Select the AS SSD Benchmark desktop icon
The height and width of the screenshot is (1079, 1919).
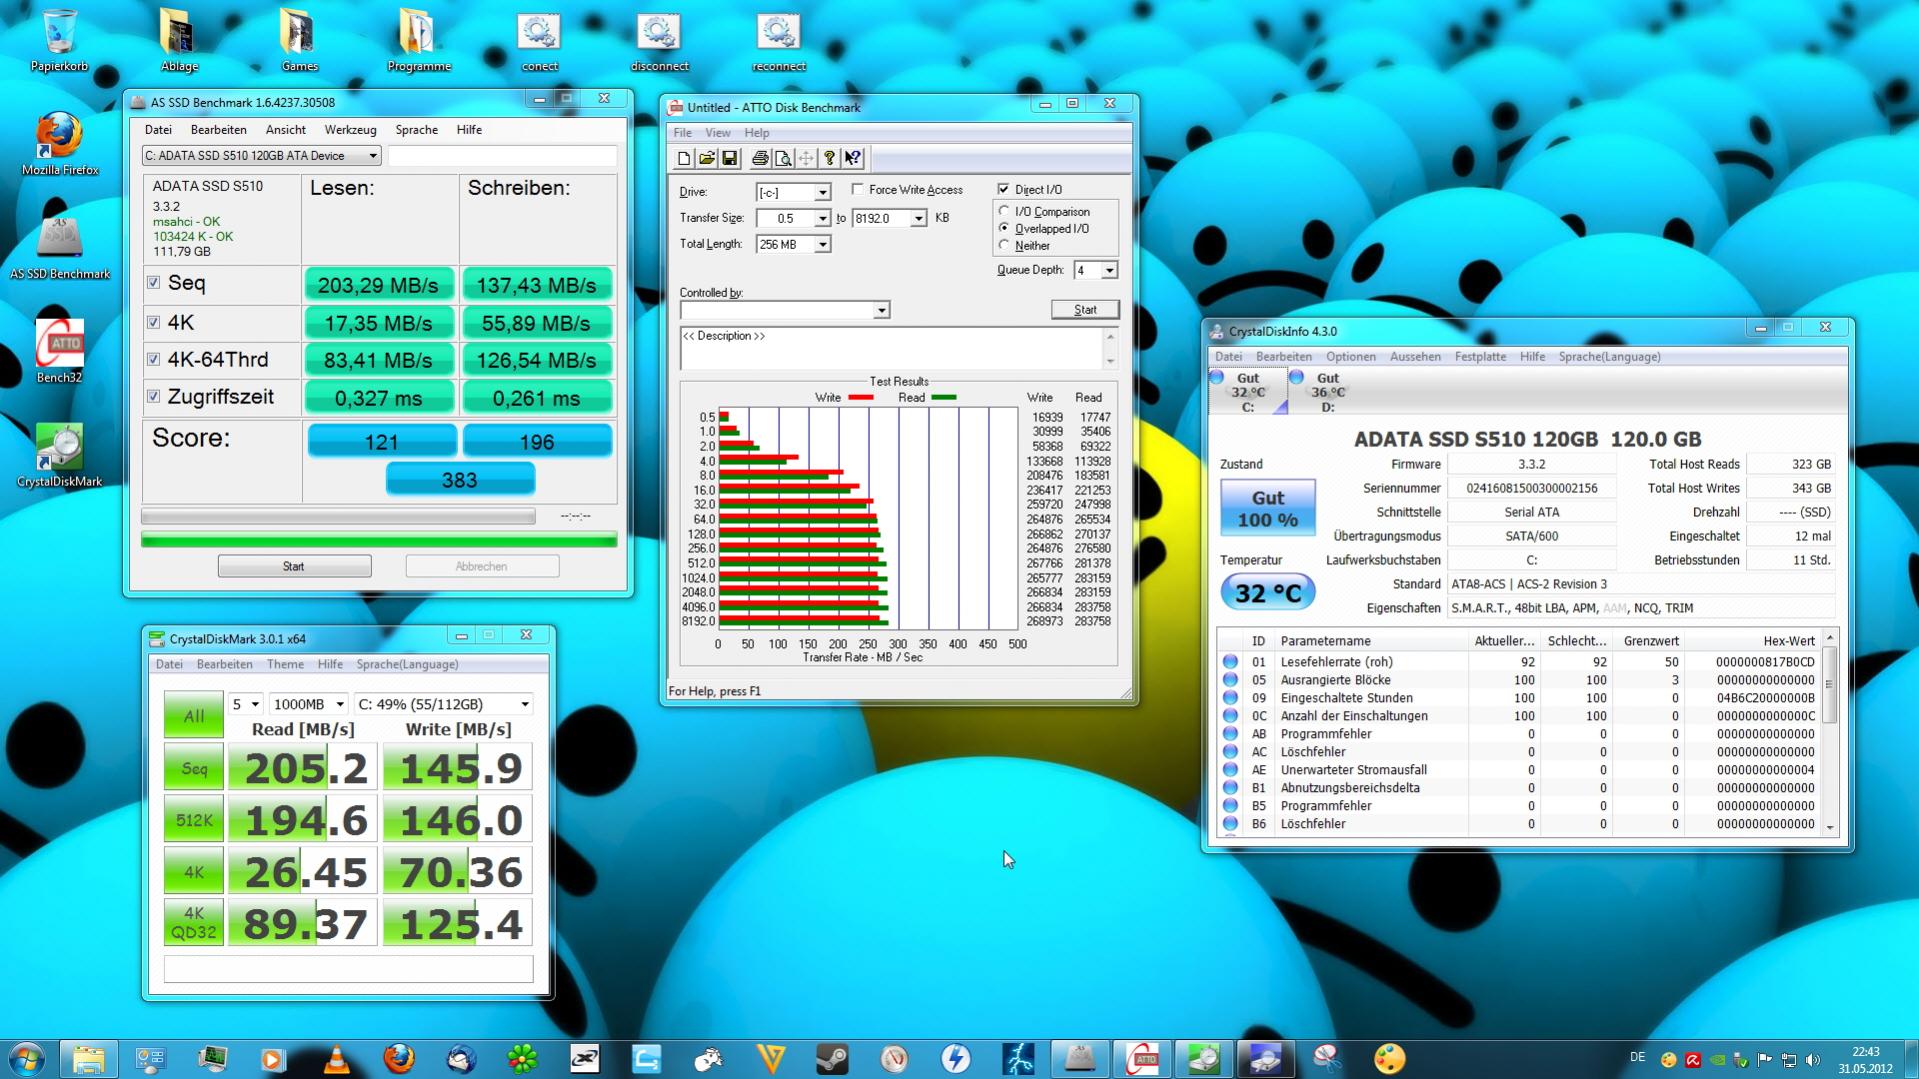click(x=60, y=249)
